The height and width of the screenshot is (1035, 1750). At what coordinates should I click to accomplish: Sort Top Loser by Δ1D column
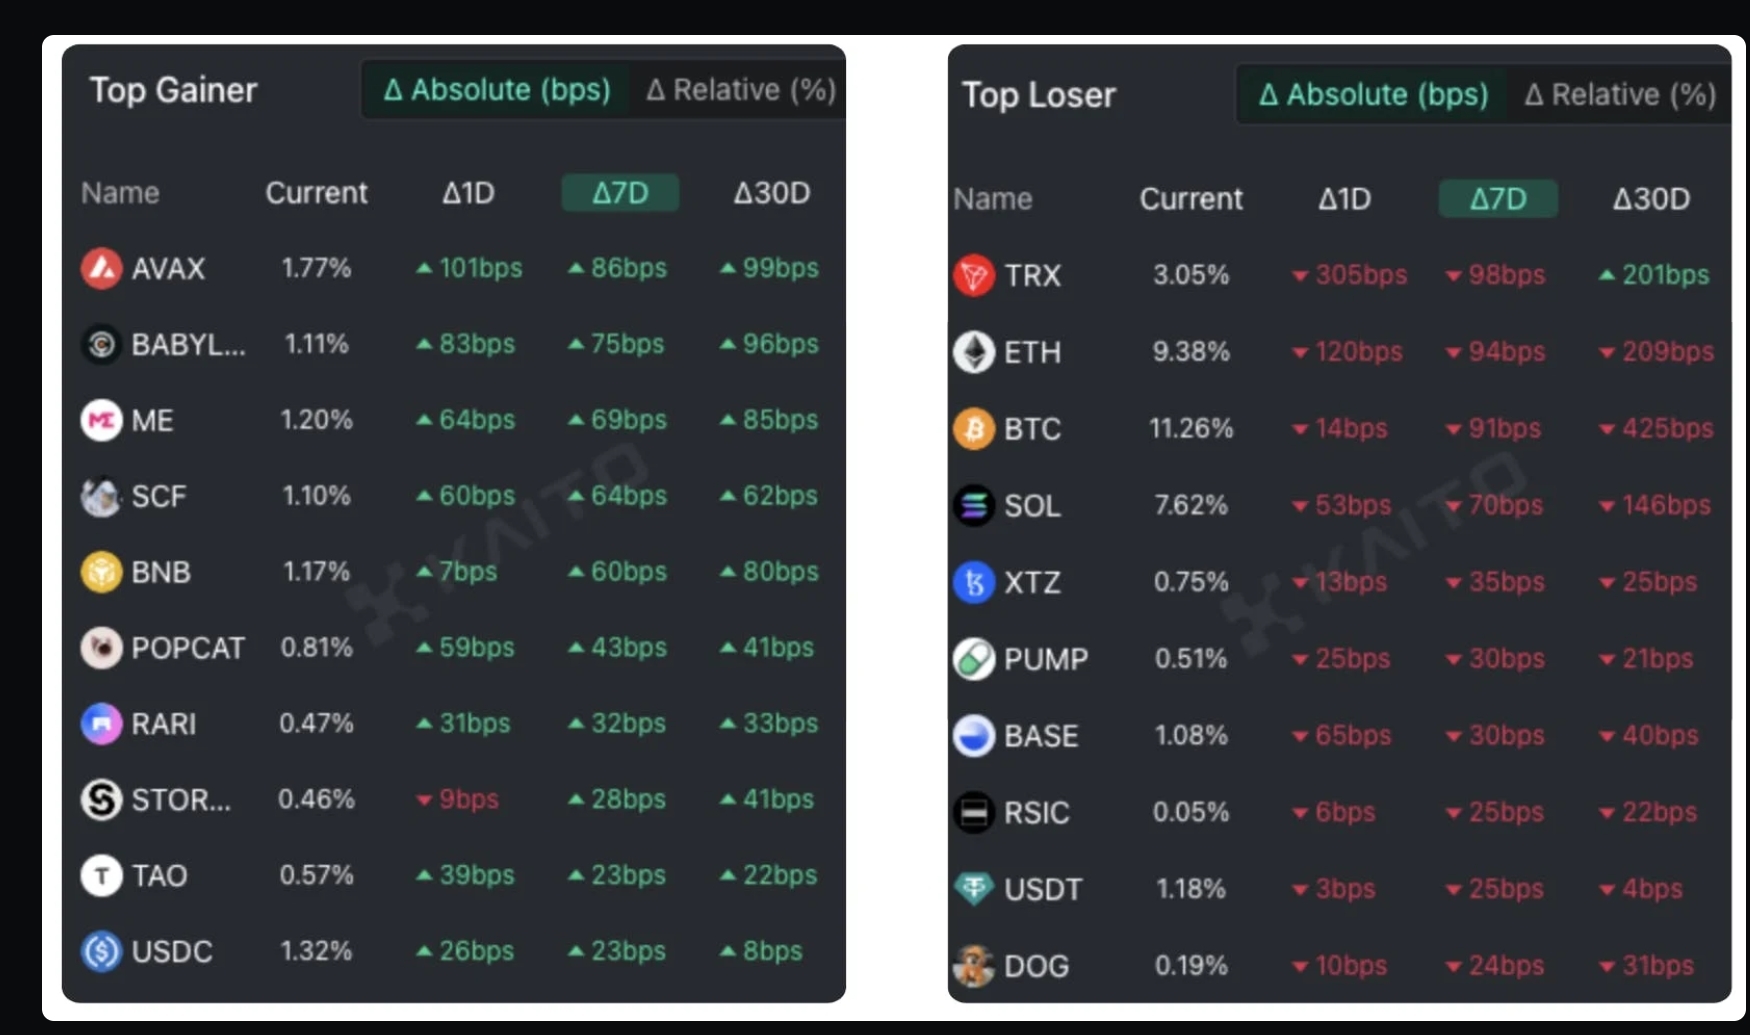point(1344,199)
